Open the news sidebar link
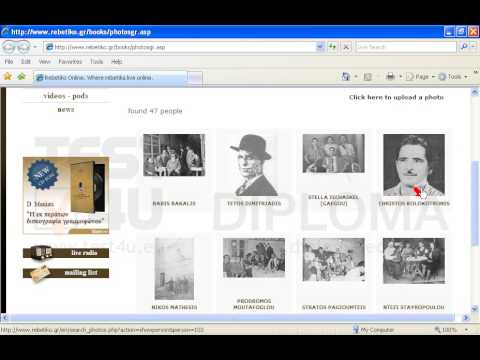Viewport: 480px width, 360px height. [x=66, y=110]
